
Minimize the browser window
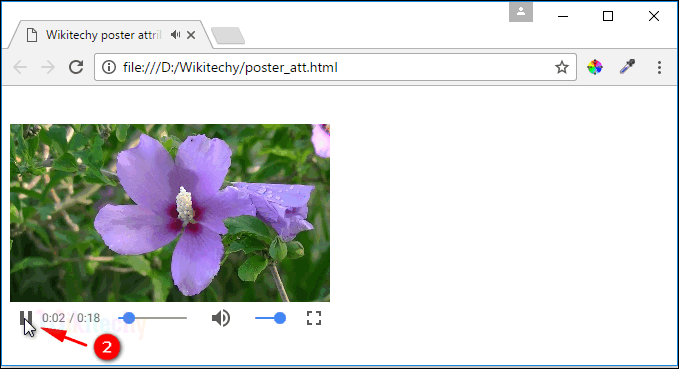click(x=563, y=16)
